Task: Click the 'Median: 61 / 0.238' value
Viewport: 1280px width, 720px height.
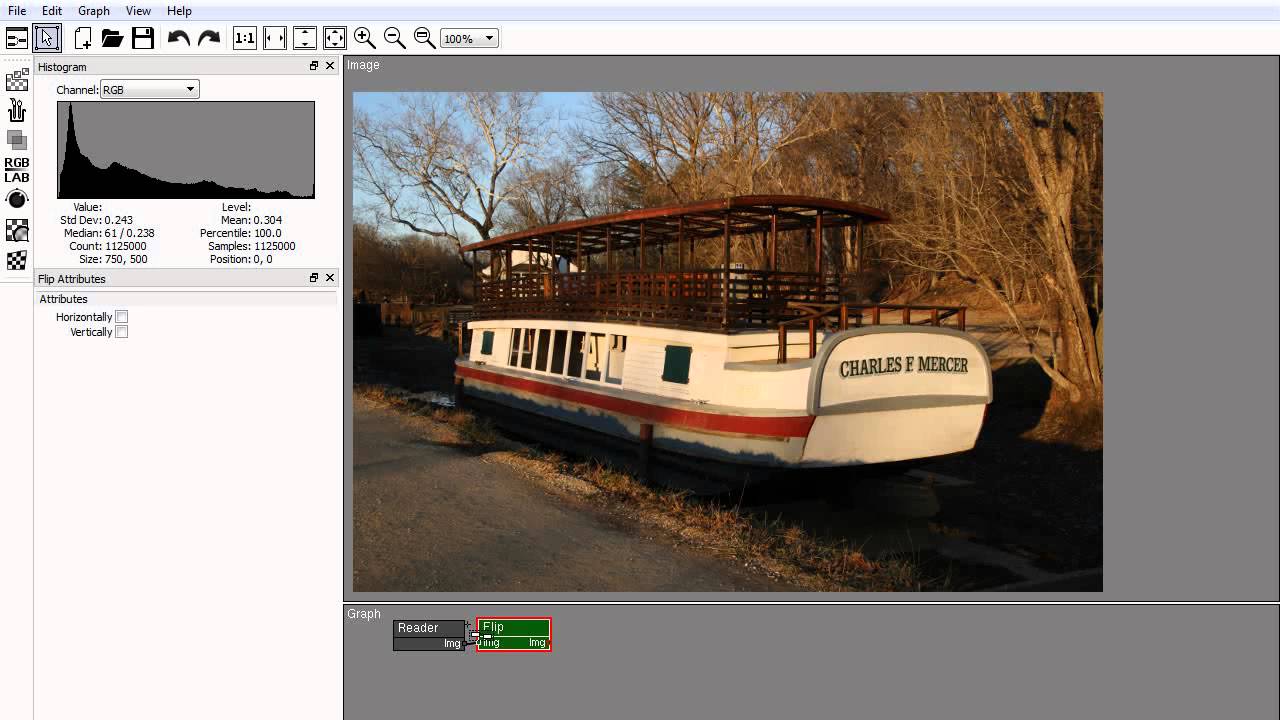Action: (109, 233)
